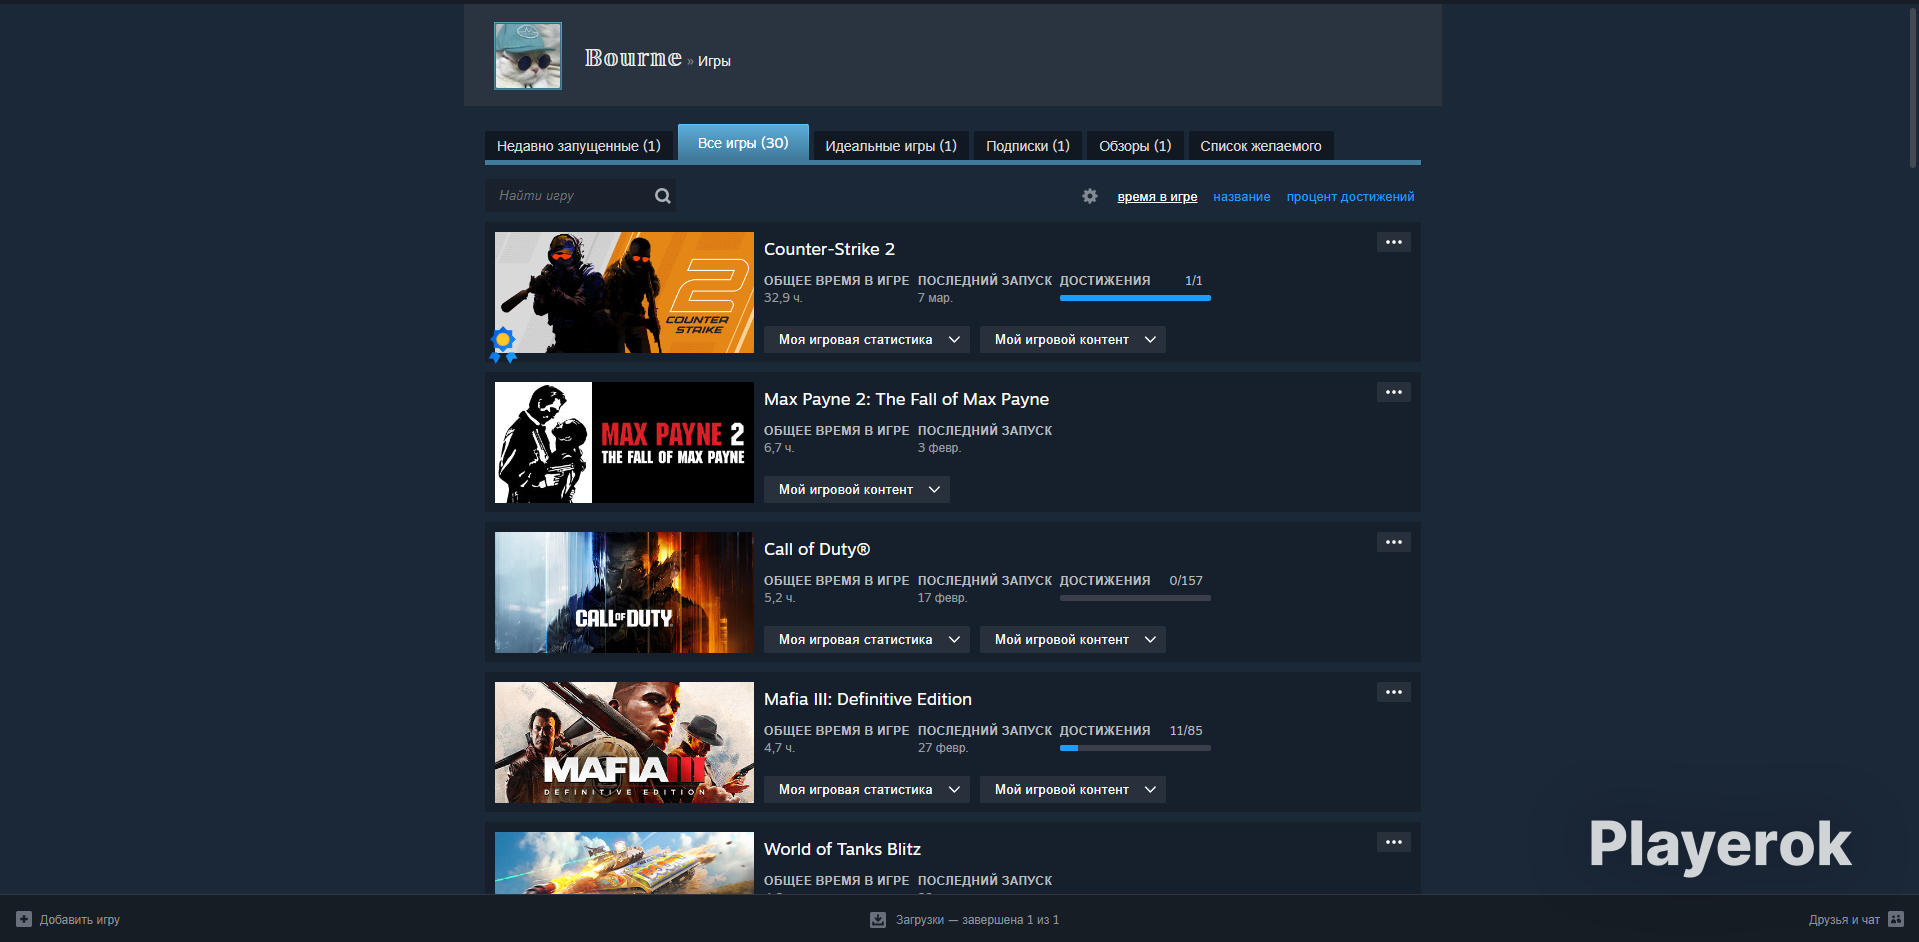
Task: Open Call of Duty cover thumbnail
Action: point(624,592)
